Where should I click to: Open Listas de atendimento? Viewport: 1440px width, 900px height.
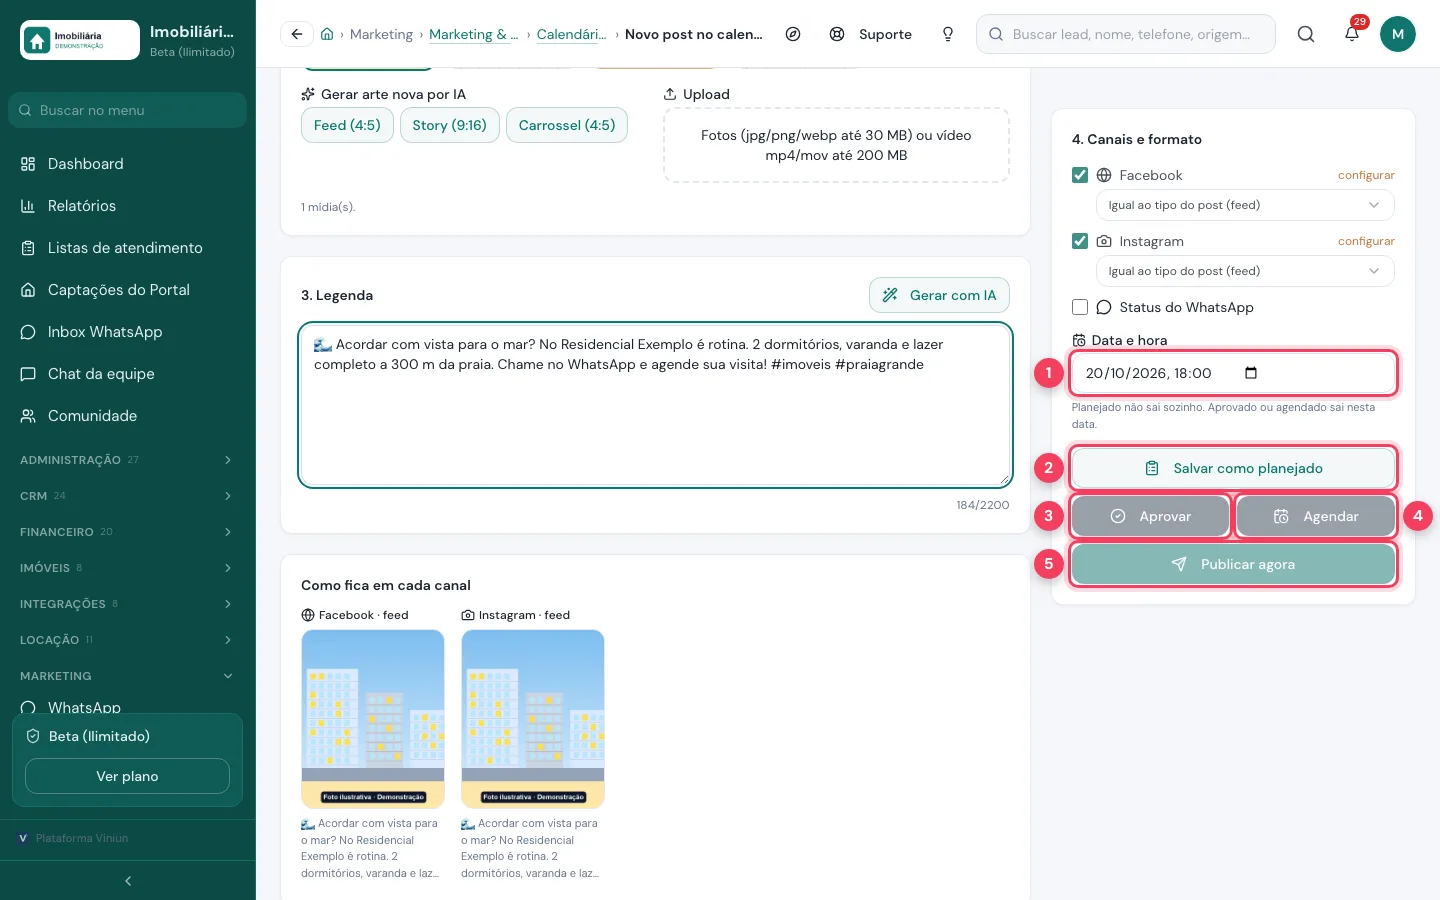(128, 248)
